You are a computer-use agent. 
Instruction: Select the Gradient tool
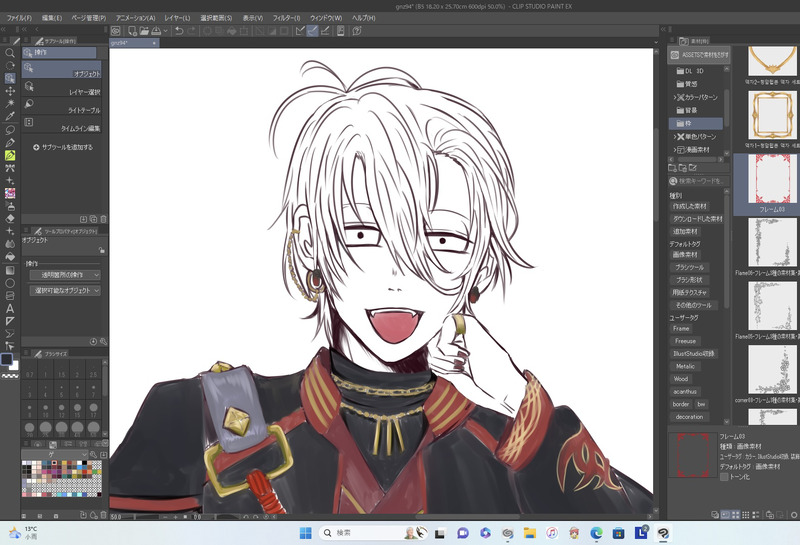(10, 270)
